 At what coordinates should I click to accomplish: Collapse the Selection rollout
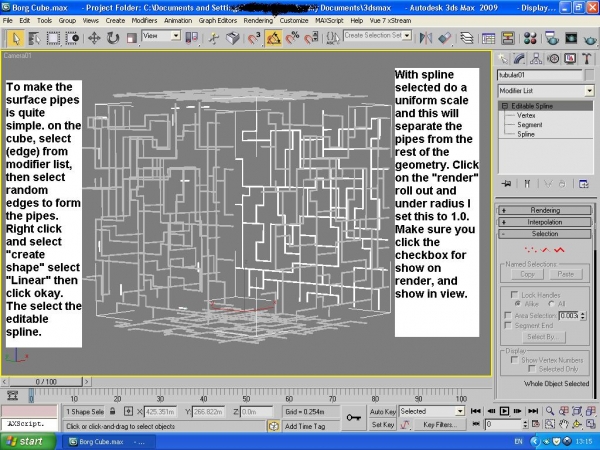[545, 234]
